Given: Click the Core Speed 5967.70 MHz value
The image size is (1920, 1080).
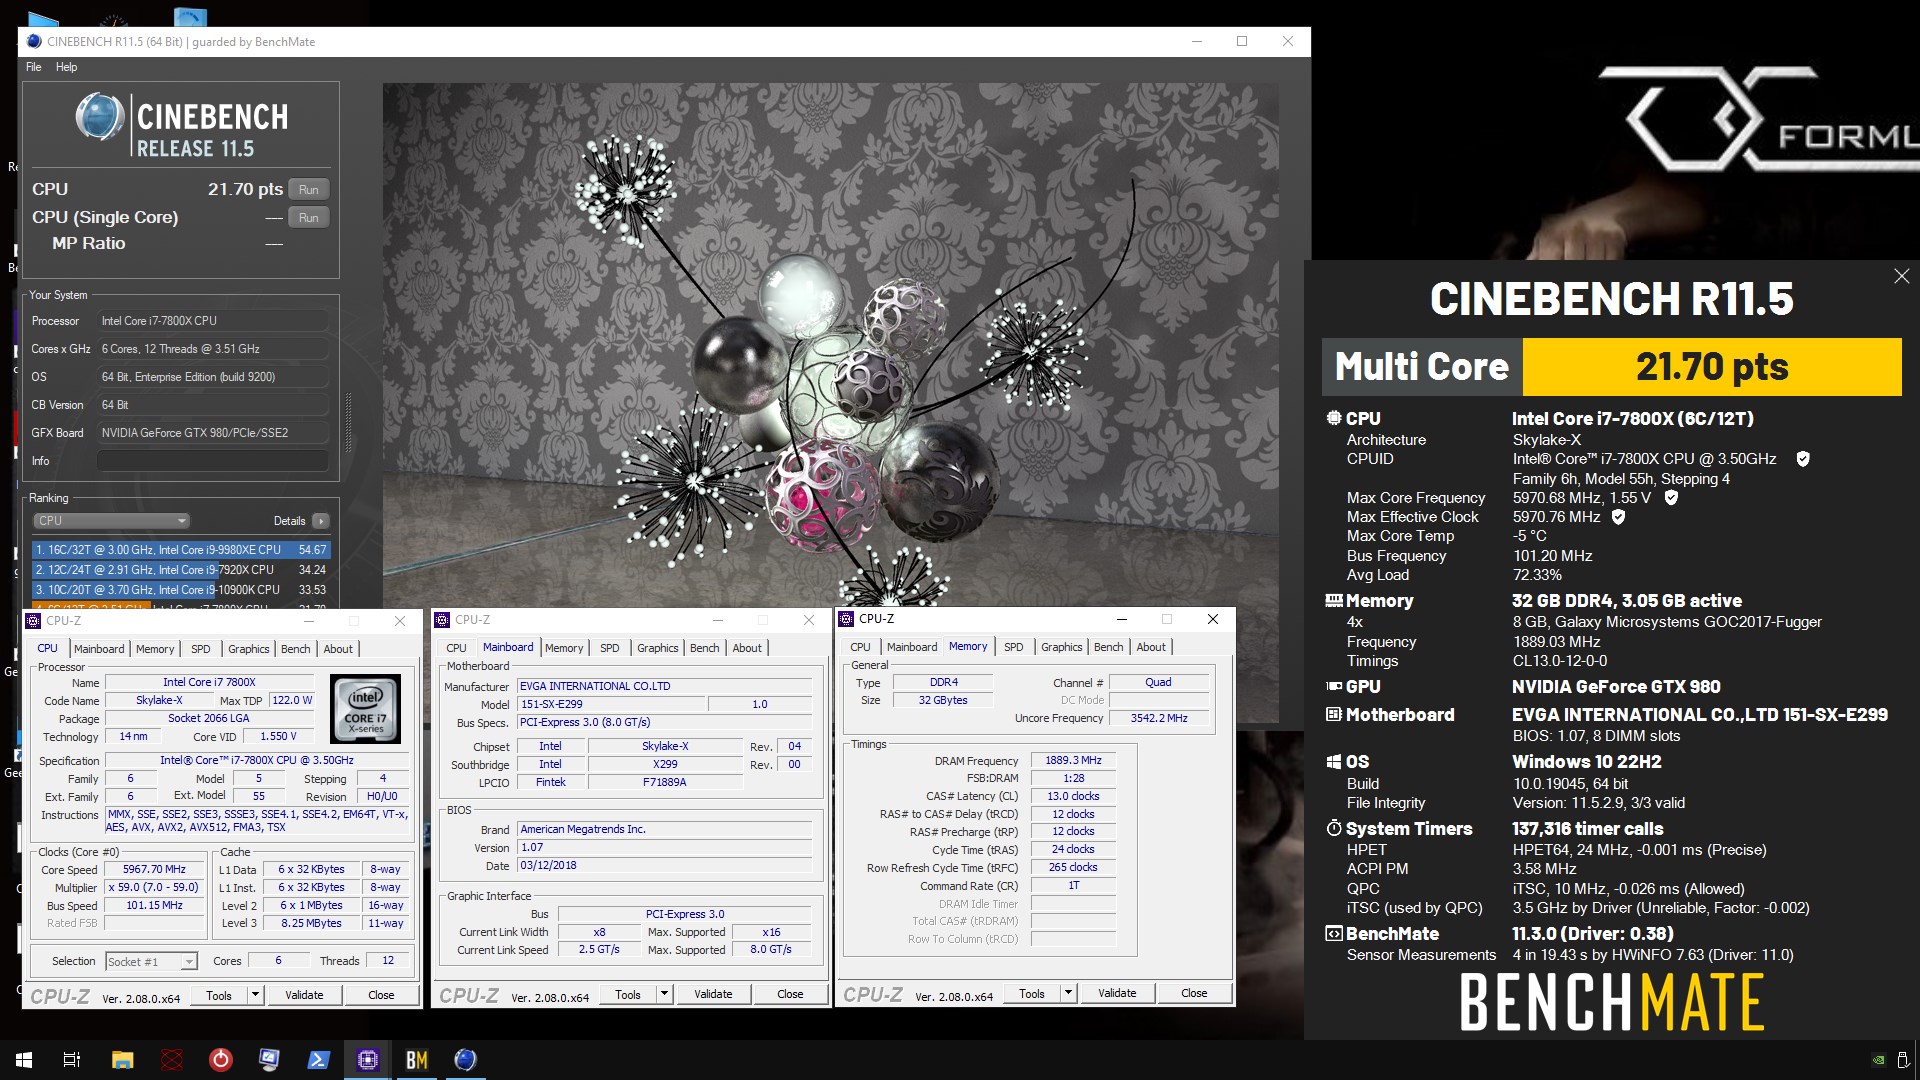Looking at the screenshot, I should pos(154,870).
